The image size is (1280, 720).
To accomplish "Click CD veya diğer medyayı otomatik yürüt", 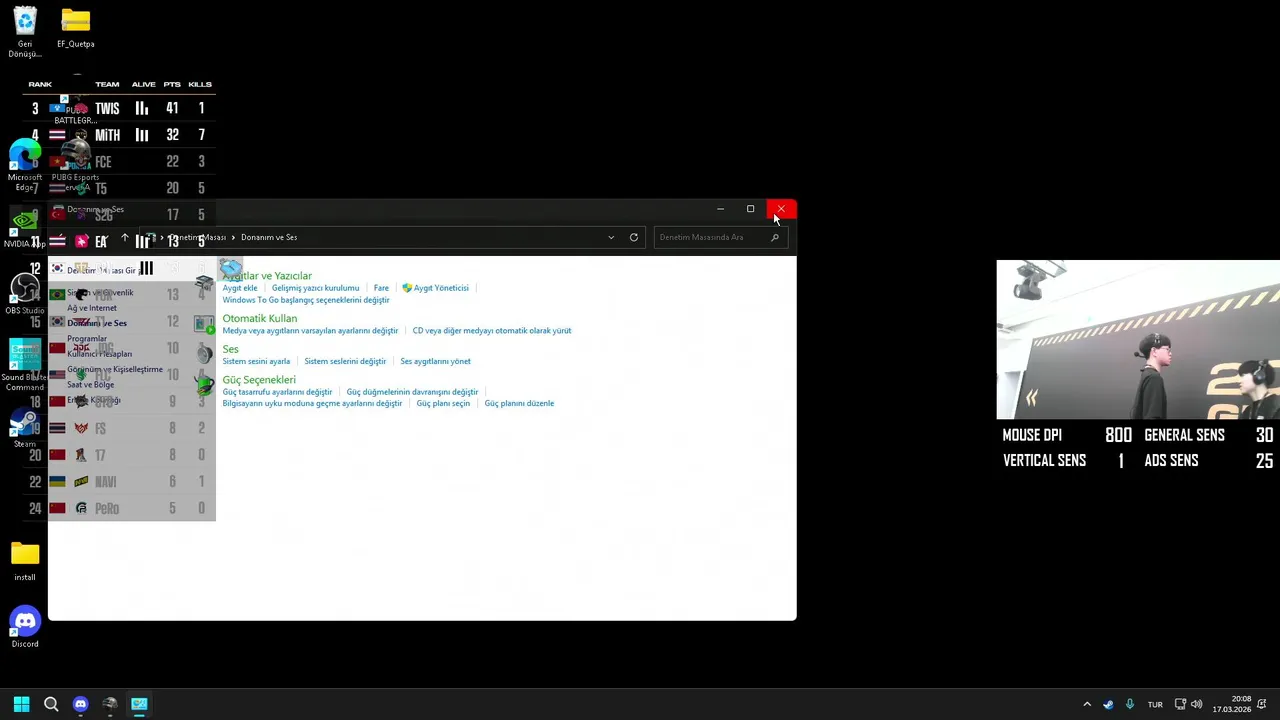I will 492,331.
